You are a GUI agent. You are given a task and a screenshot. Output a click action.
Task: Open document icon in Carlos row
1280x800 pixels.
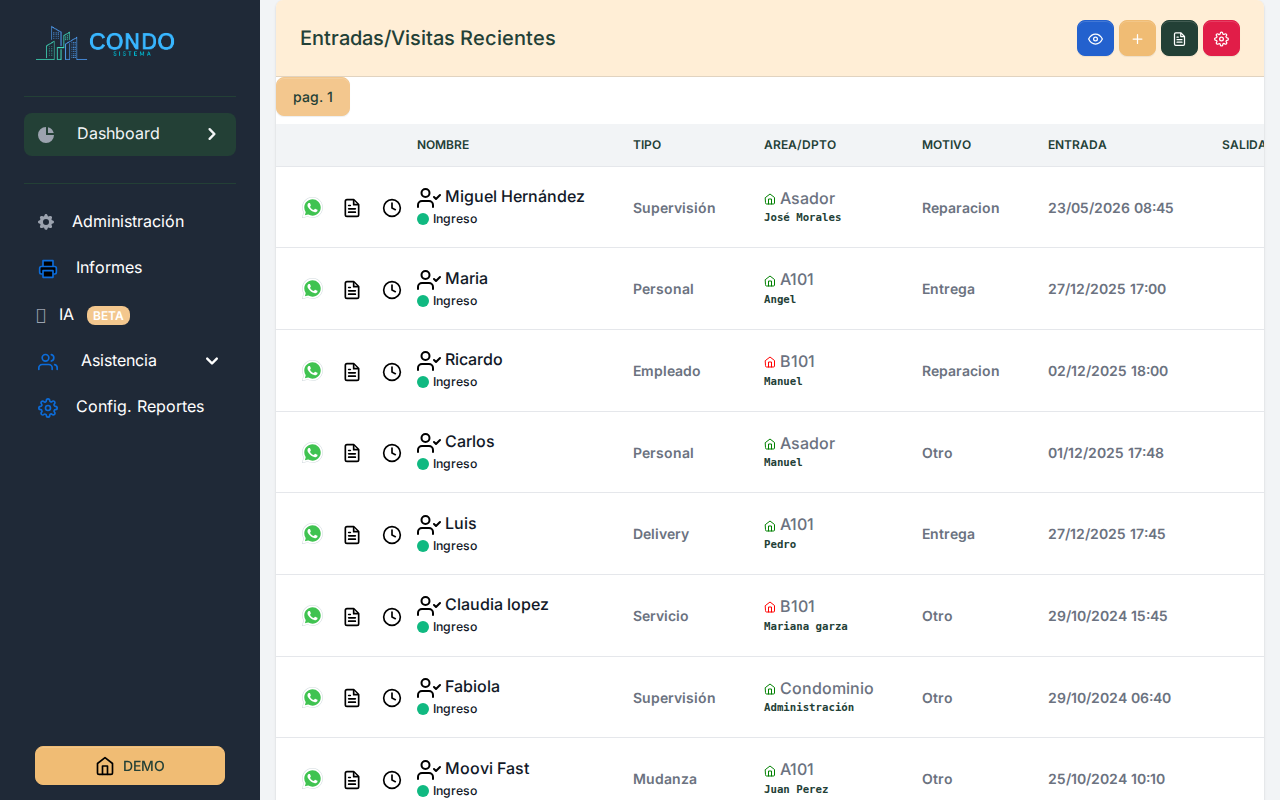point(352,453)
